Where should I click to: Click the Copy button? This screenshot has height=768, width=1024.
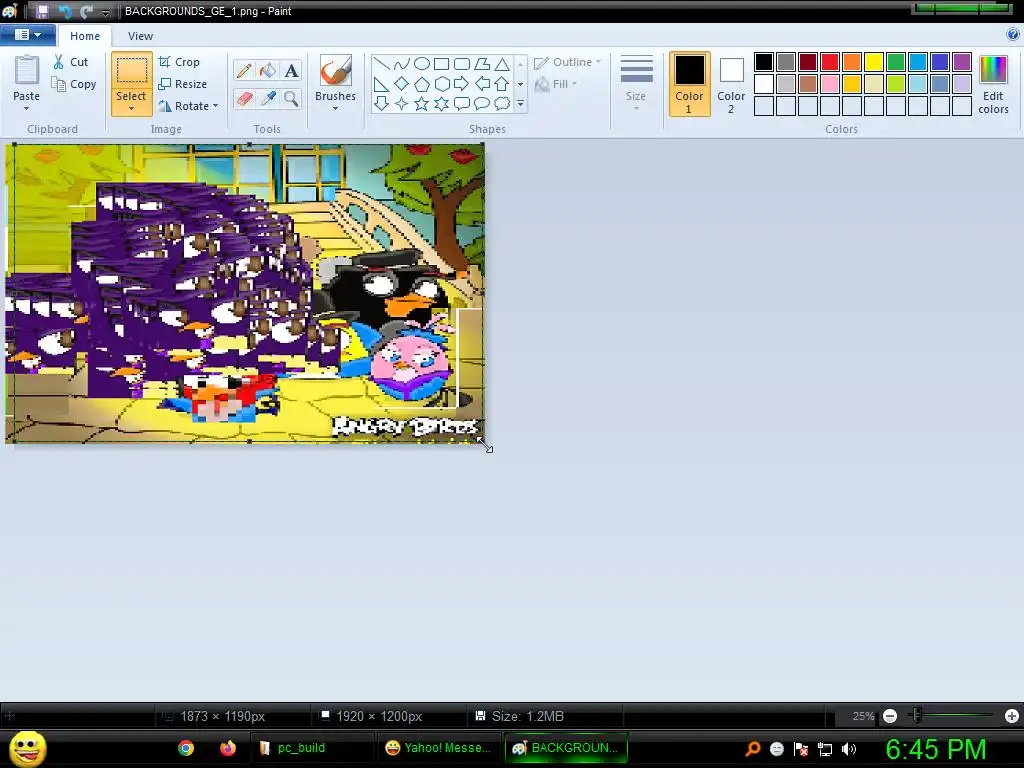coord(74,84)
